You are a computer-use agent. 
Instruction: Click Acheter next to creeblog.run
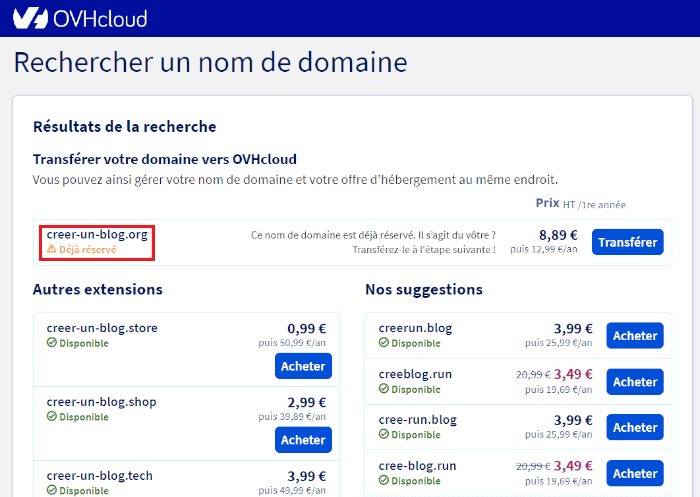click(634, 382)
